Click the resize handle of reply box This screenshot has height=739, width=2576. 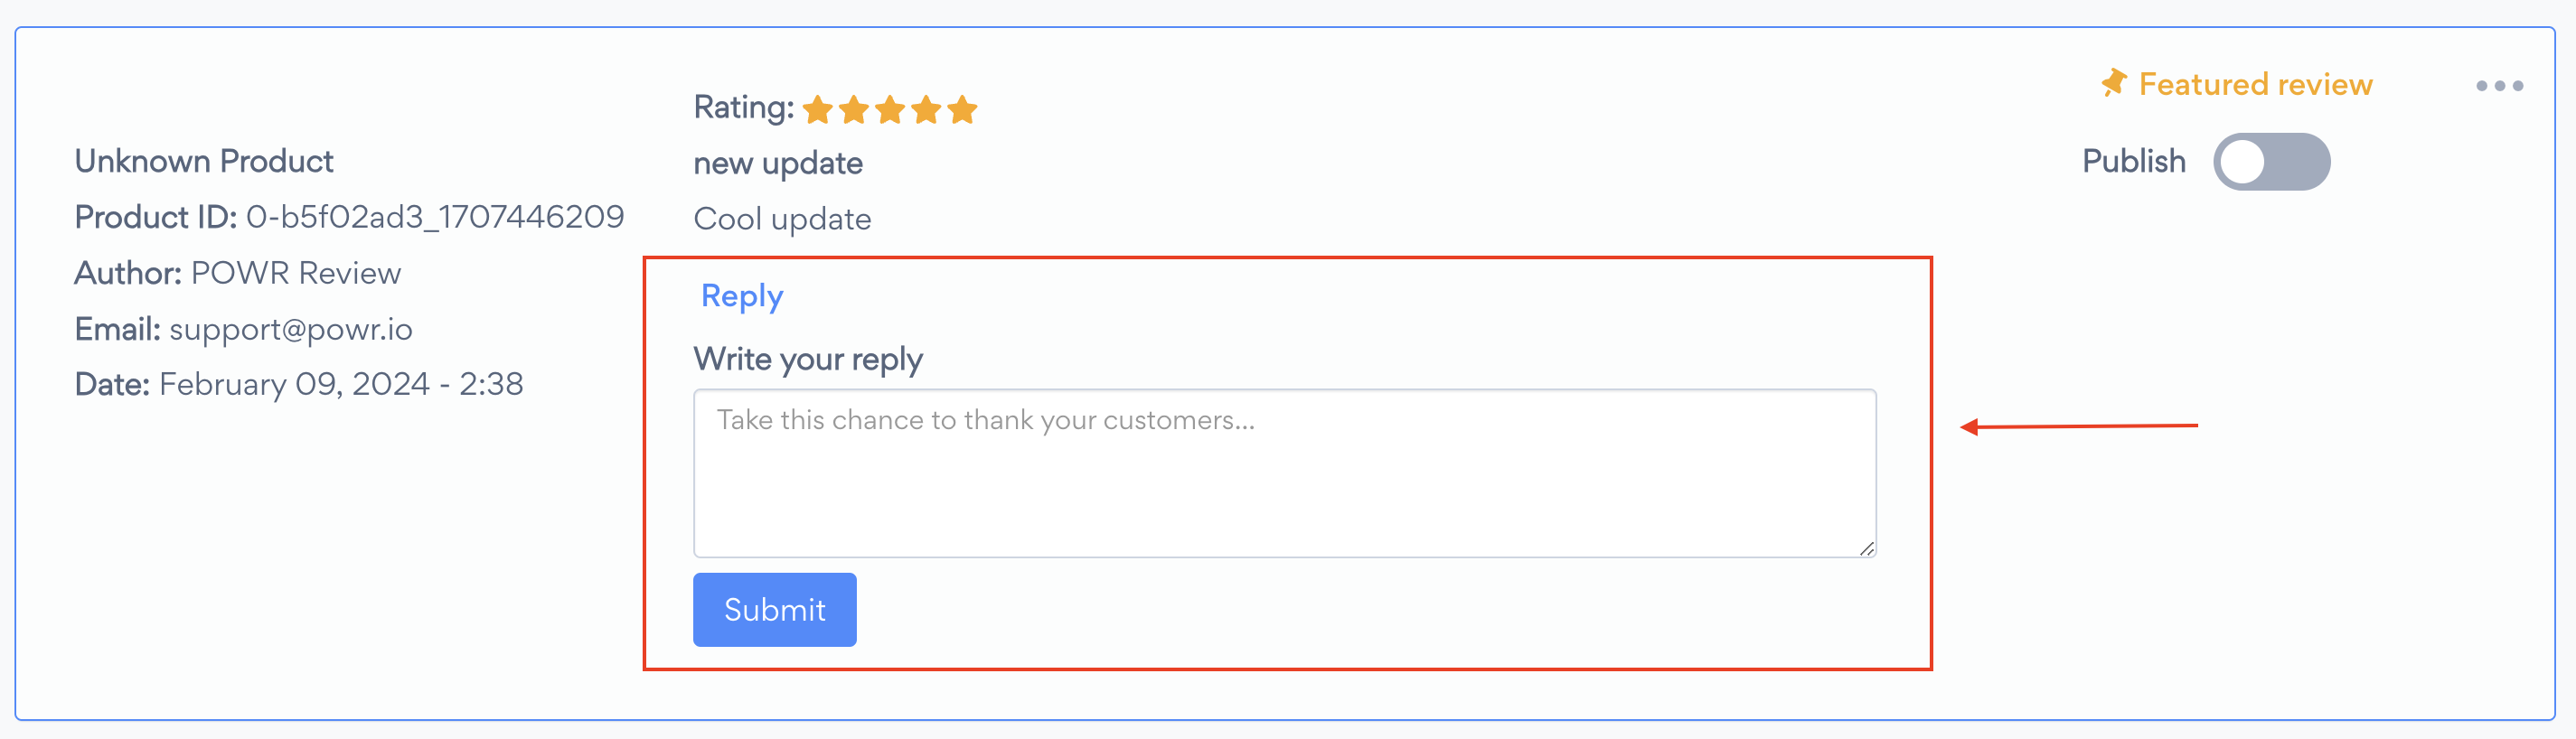point(1866,548)
